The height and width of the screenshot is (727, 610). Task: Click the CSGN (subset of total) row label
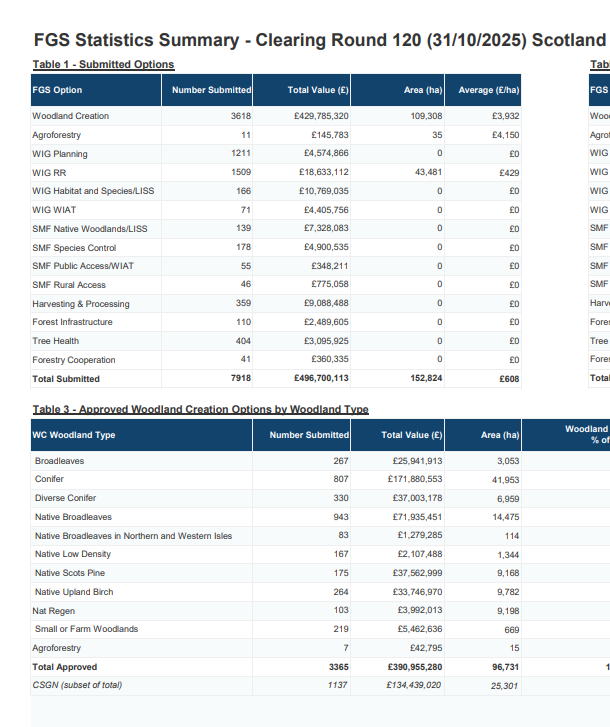(78, 685)
